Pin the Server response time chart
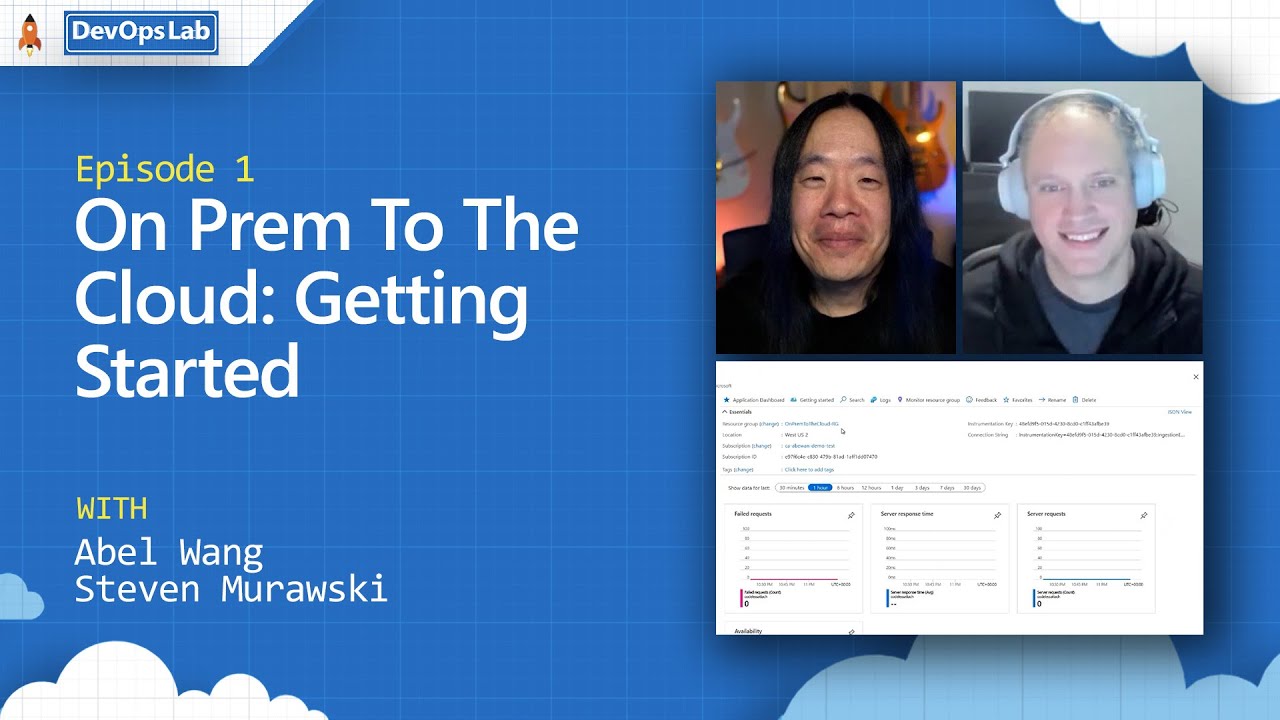Viewport: 1280px width, 720px height. [x=997, y=515]
